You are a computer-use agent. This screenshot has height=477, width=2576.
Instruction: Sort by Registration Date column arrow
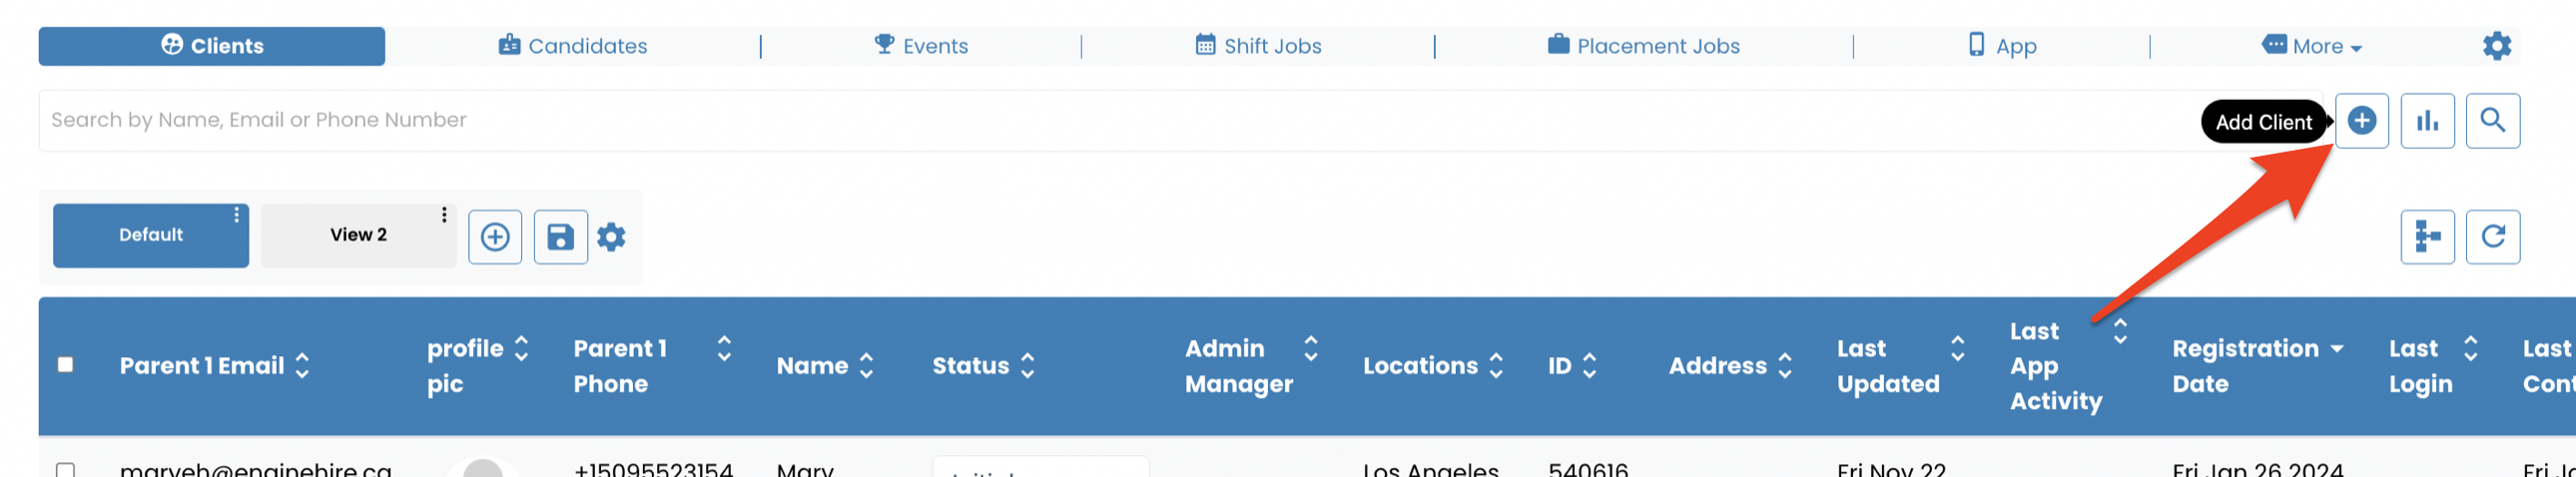tap(2337, 349)
